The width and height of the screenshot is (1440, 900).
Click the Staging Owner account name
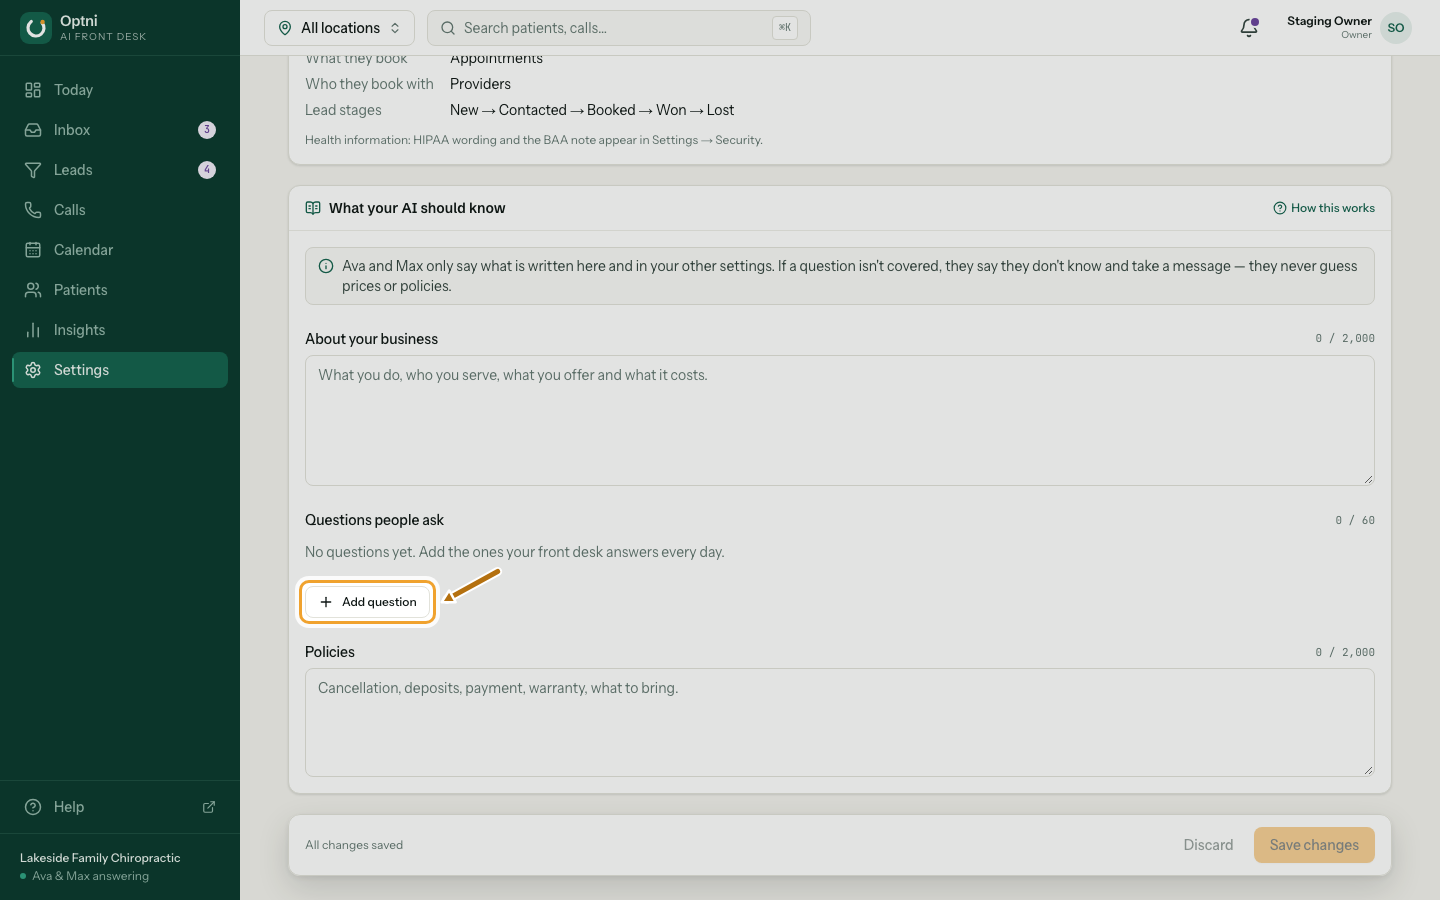pos(1329,21)
